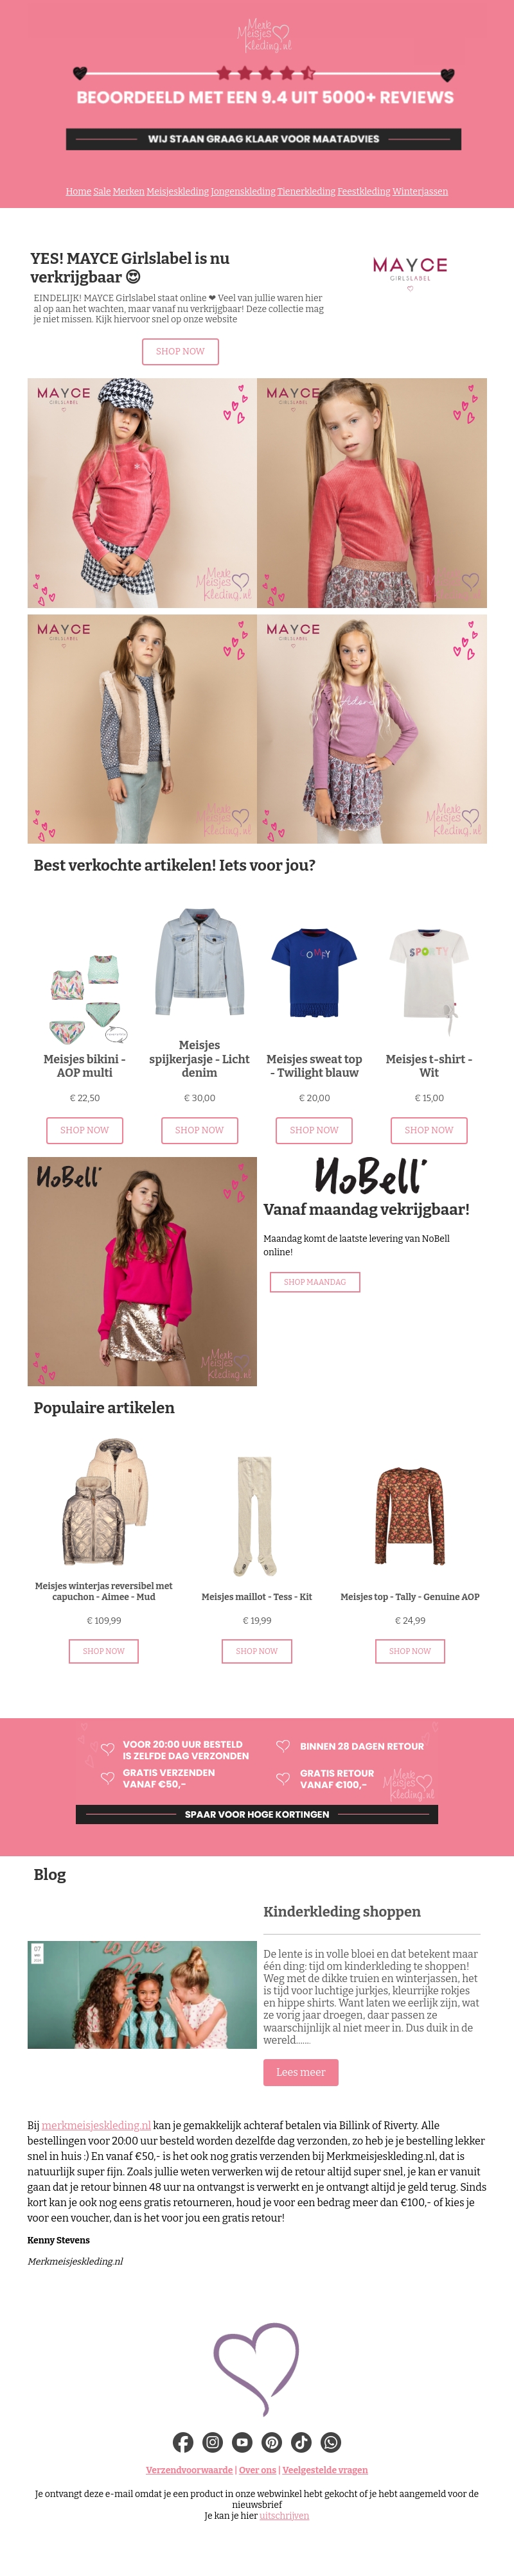Go to Feestkleding in the navigation
The height and width of the screenshot is (2576, 514).
coord(364,191)
